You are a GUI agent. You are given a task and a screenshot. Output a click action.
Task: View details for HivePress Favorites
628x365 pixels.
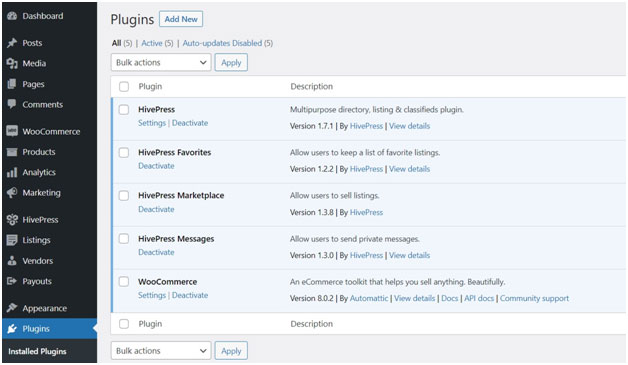pyautogui.click(x=409, y=169)
